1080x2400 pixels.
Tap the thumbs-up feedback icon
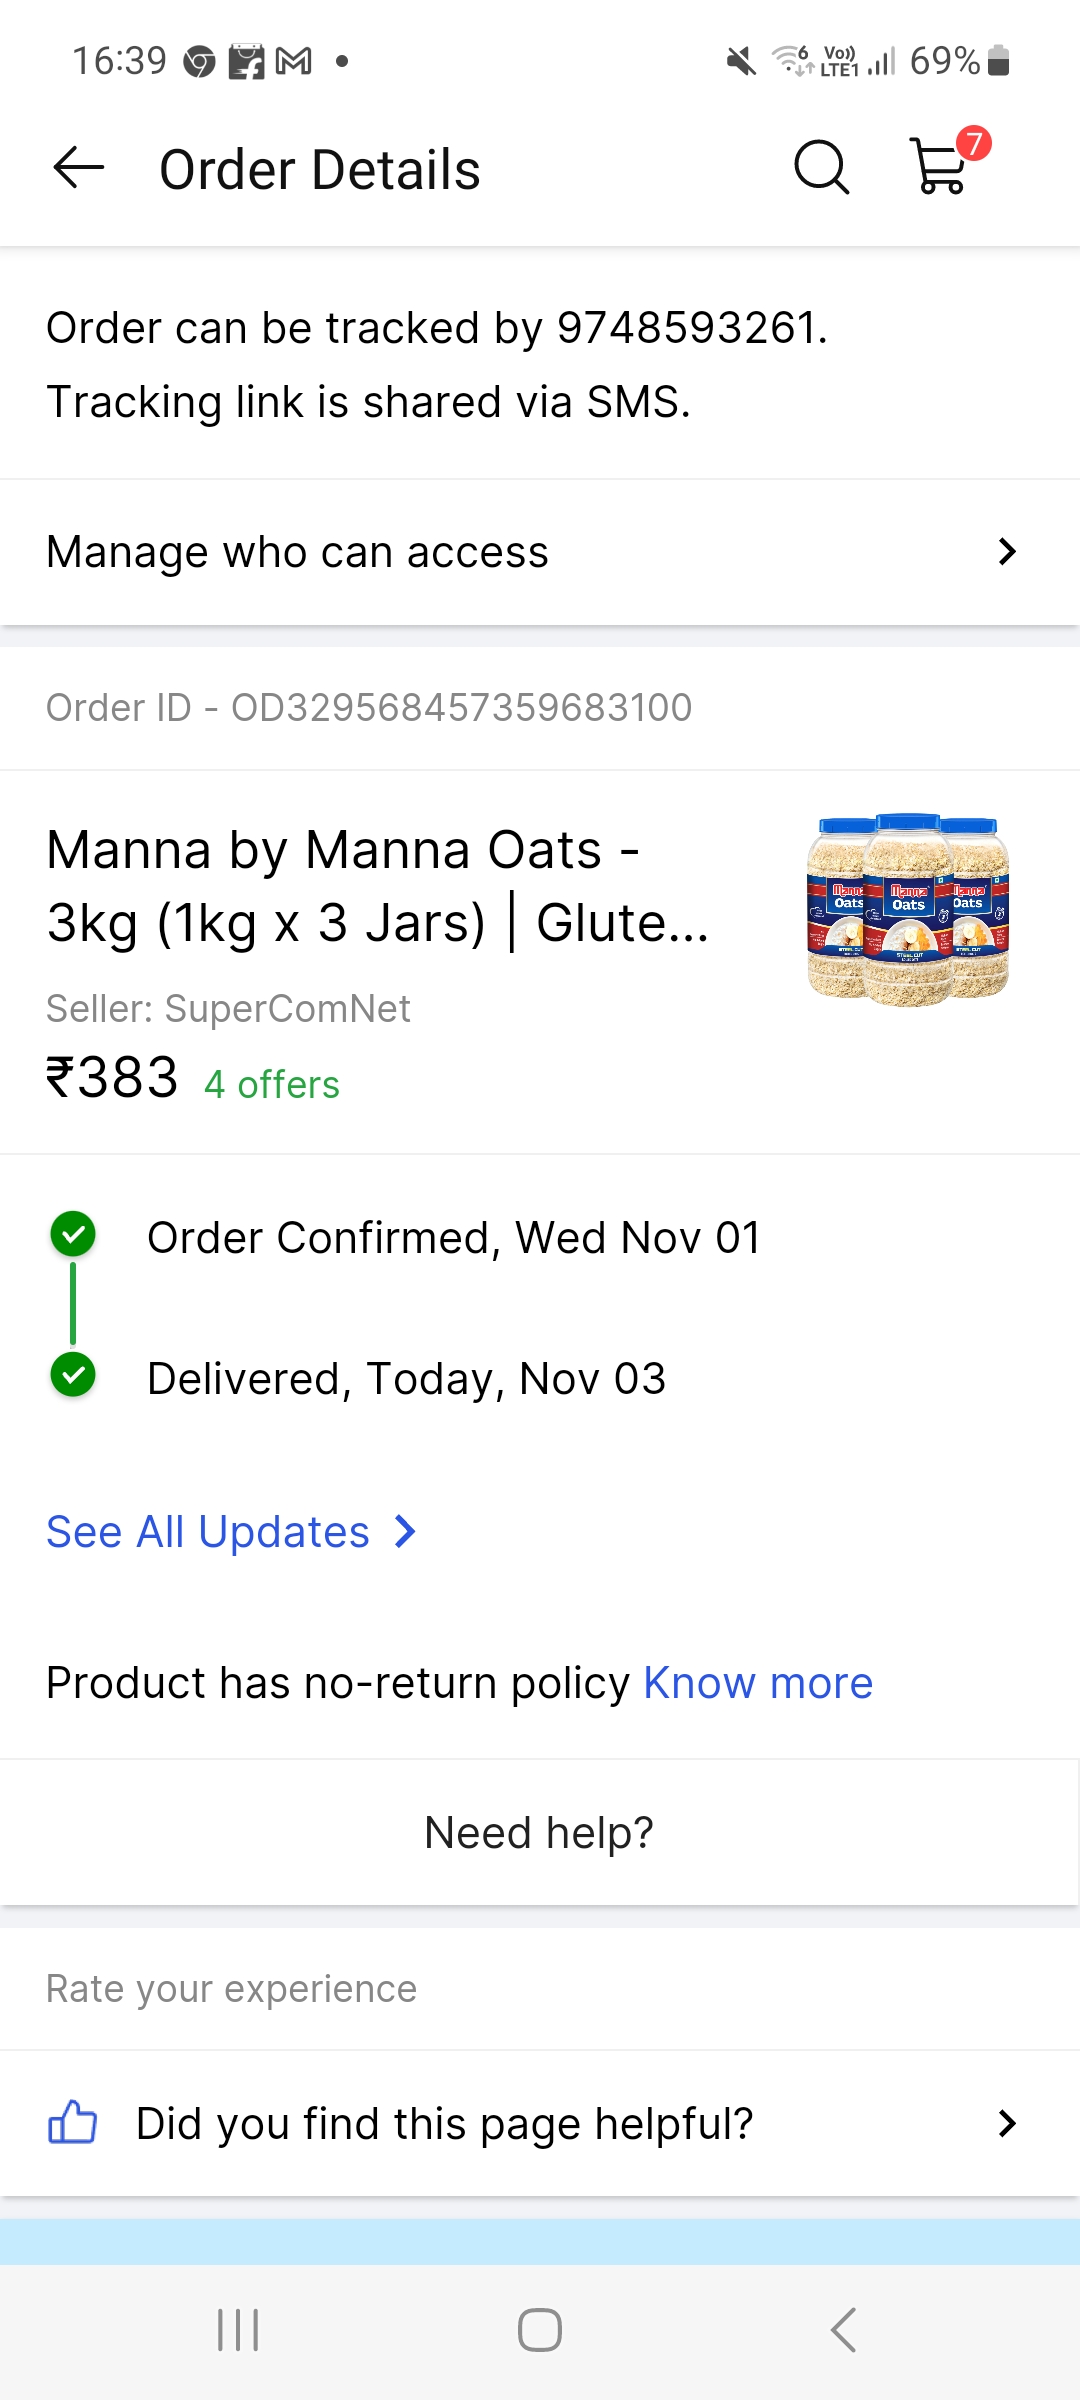pos(73,2122)
